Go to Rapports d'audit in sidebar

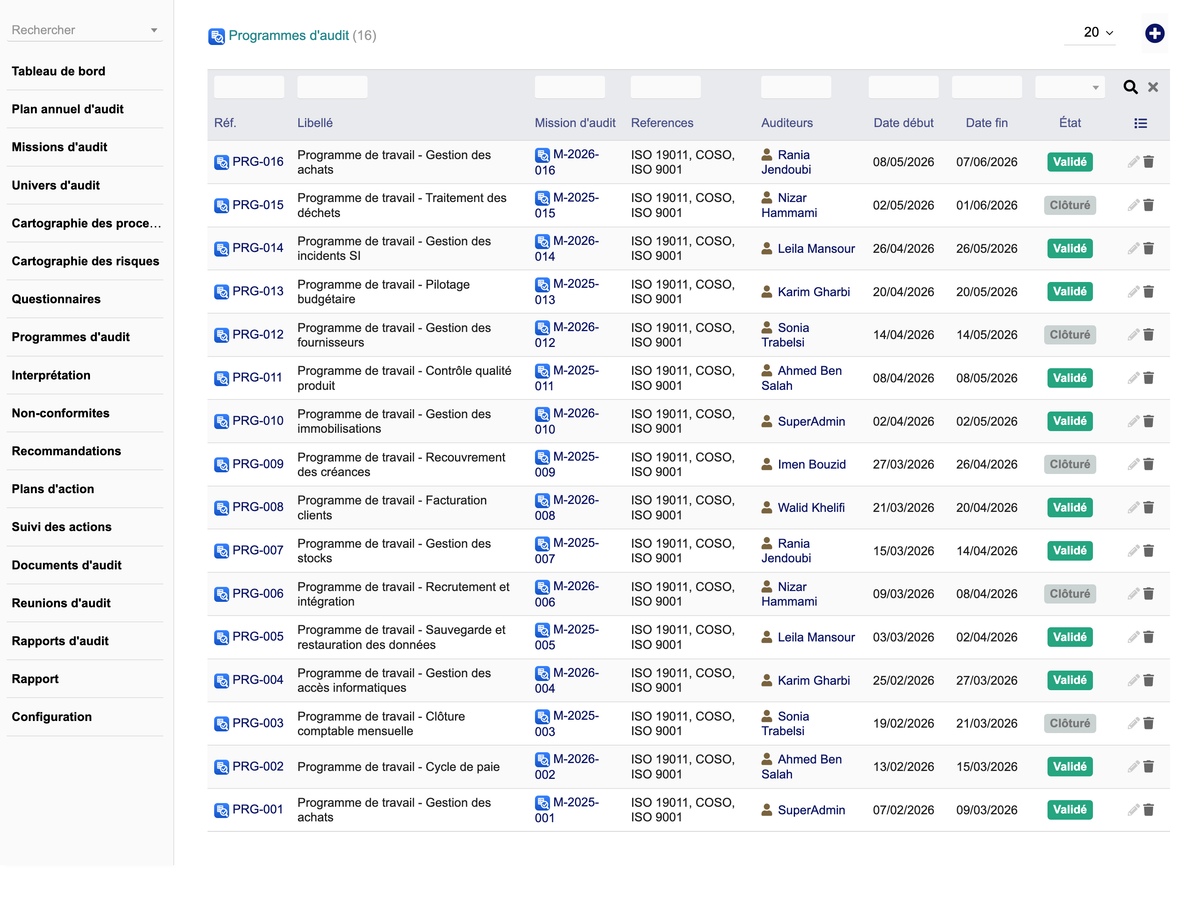[60, 641]
